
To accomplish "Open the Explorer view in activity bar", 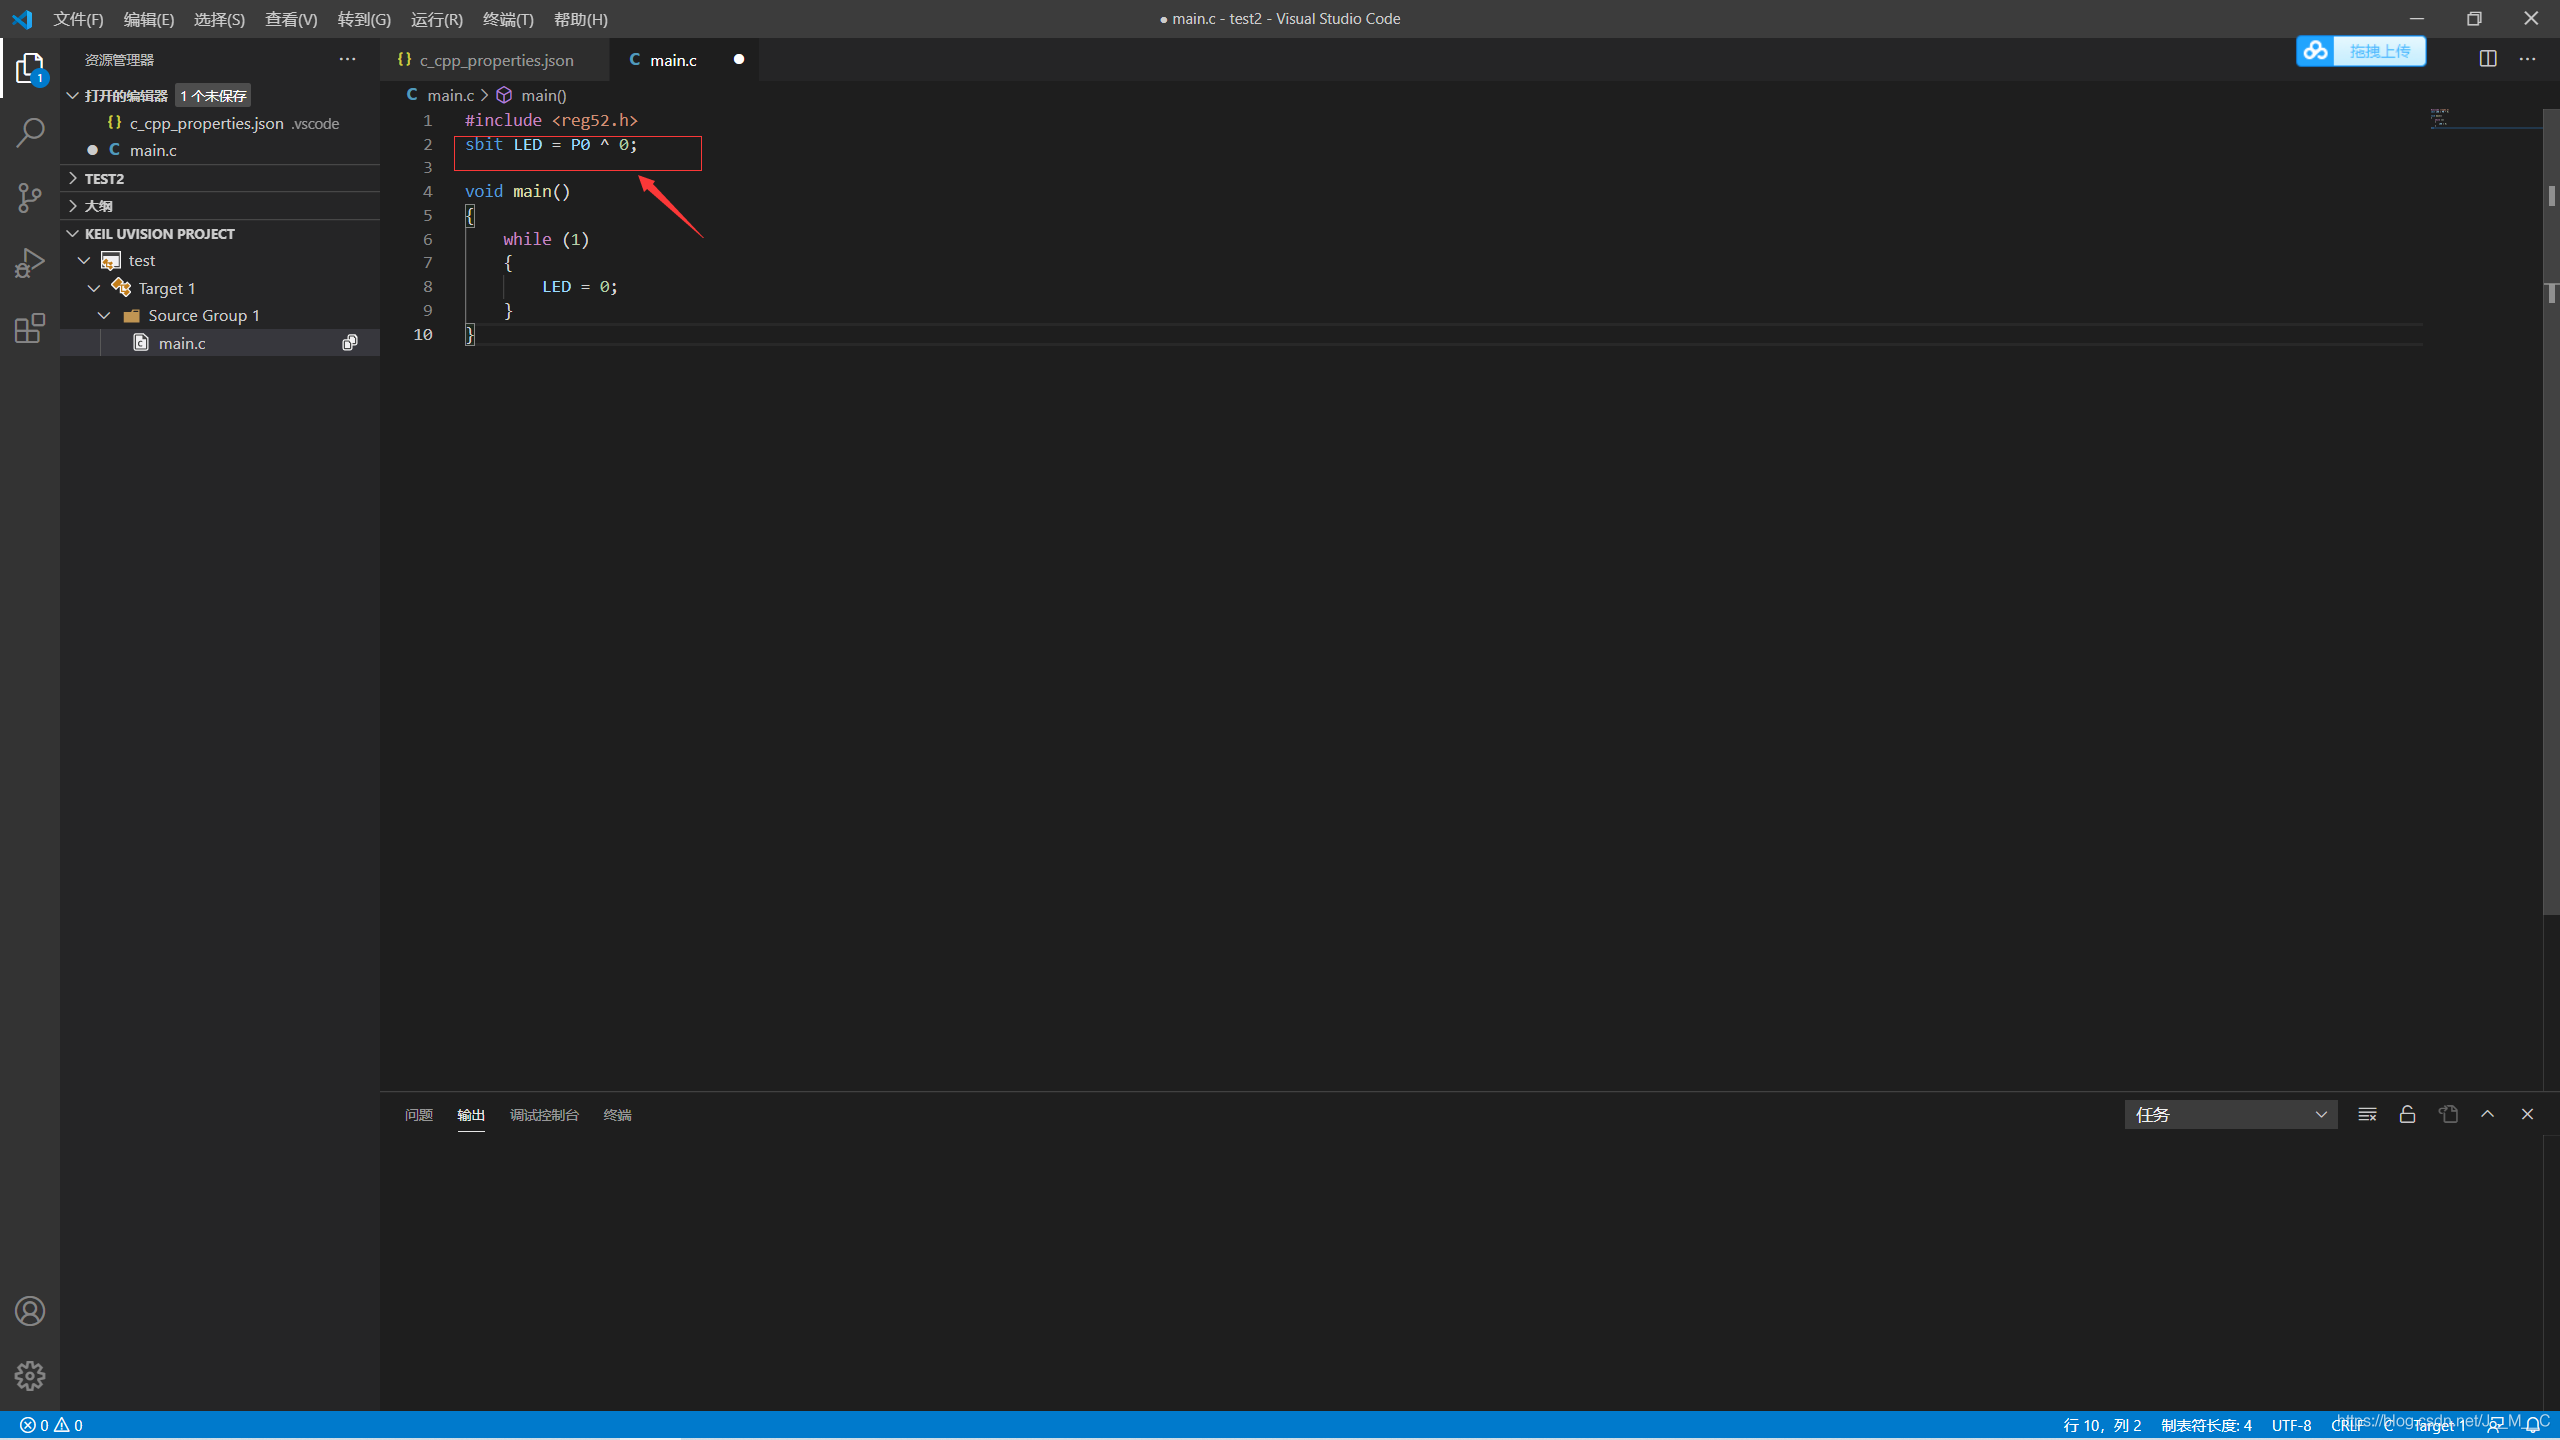I will coord(30,69).
